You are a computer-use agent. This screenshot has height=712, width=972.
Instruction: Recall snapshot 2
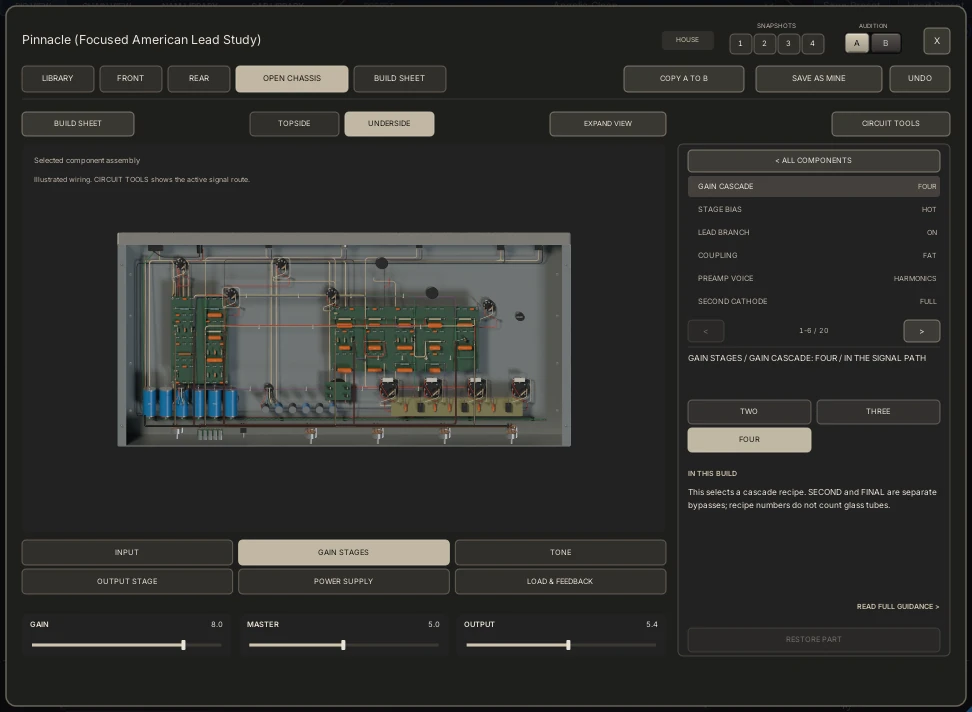[764, 43]
